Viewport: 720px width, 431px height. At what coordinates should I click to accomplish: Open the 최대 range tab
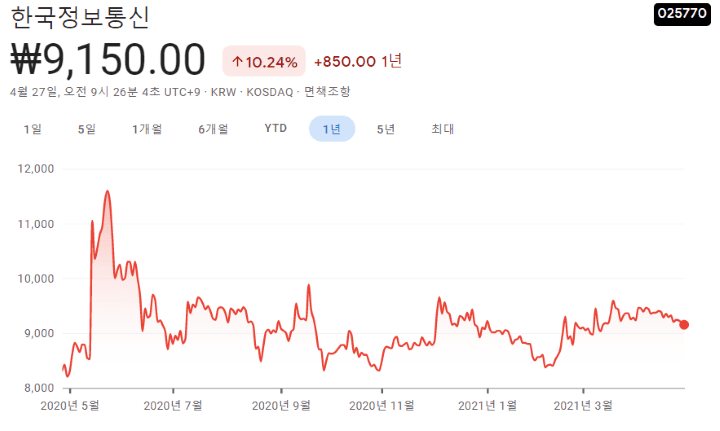tap(443, 129)
